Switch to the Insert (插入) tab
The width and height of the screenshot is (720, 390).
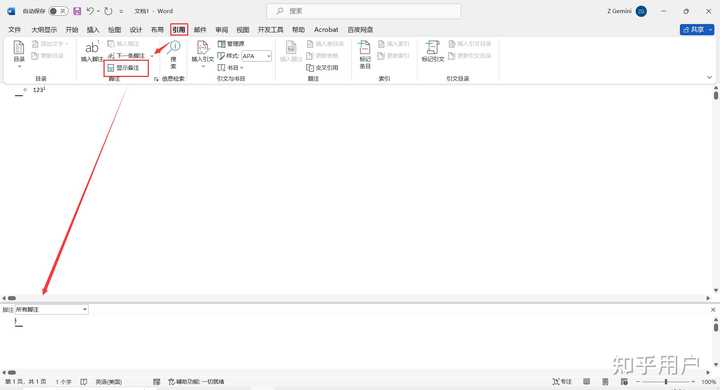(93, 29)
